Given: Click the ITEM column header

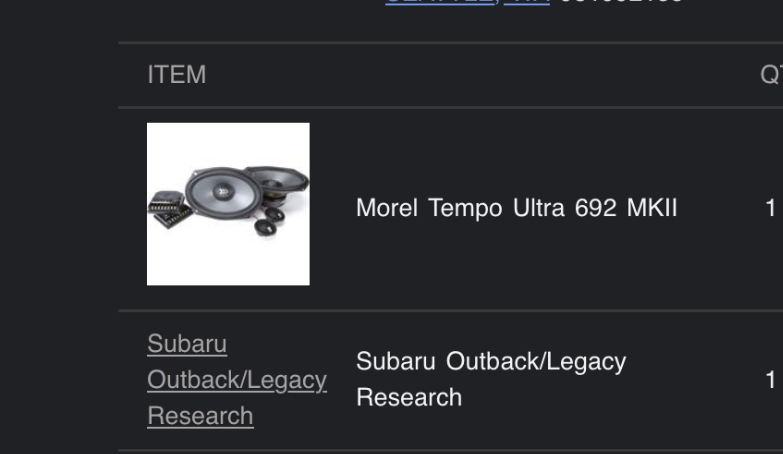Looking at the screenshot, I should 177,75.
